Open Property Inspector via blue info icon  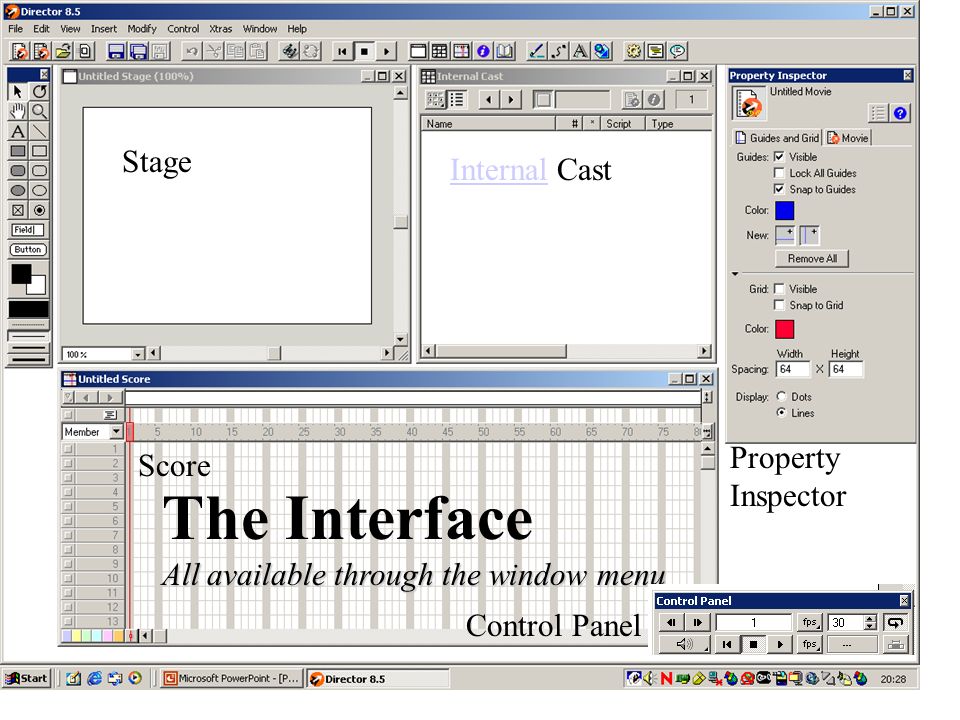(x=483, y=51)
